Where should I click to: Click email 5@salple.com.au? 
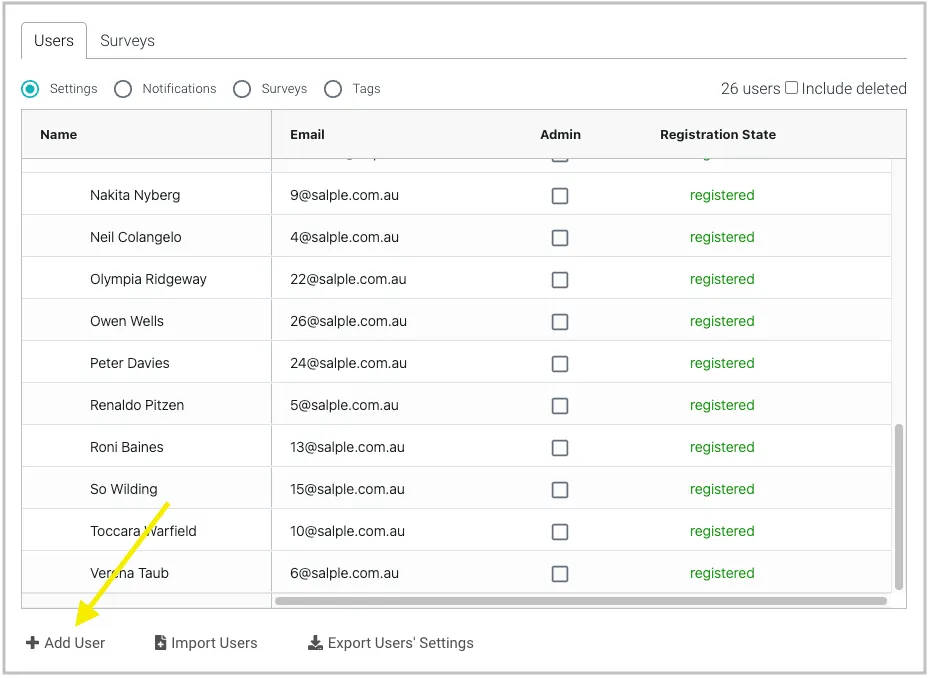(344, 405)
